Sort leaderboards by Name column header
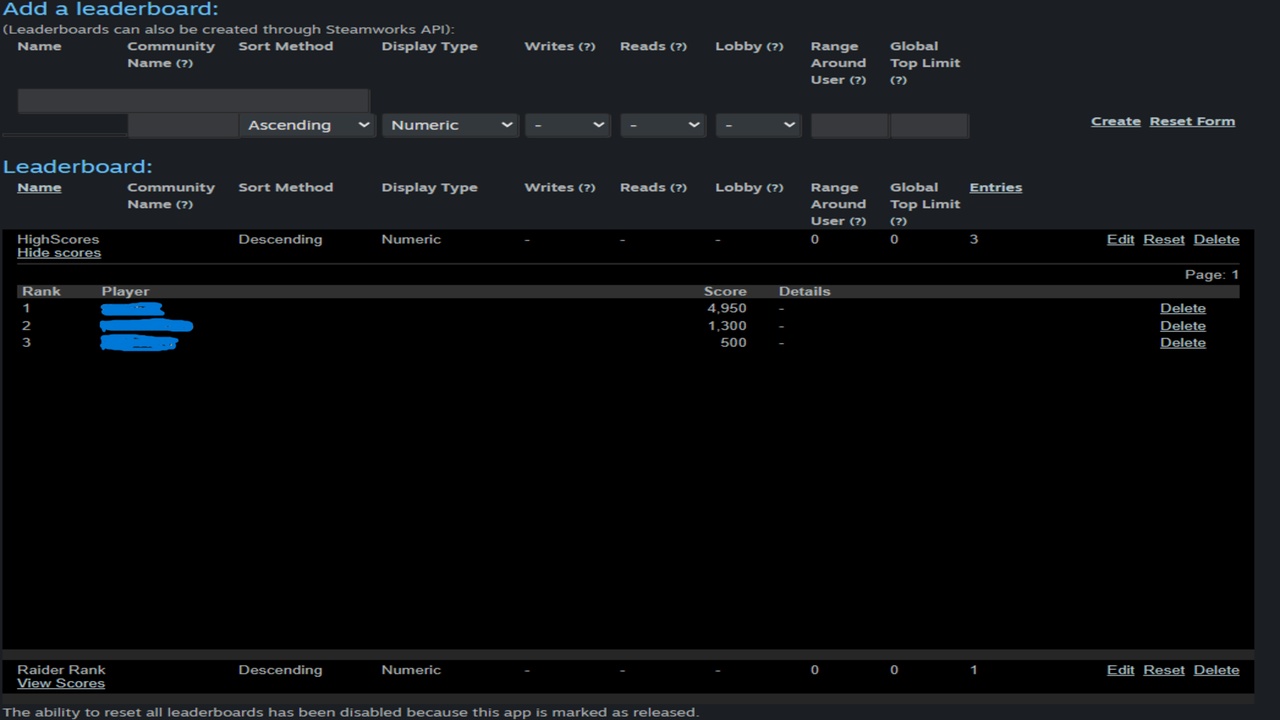This screenshot has height=720, width=1280. tap(39, 187)
